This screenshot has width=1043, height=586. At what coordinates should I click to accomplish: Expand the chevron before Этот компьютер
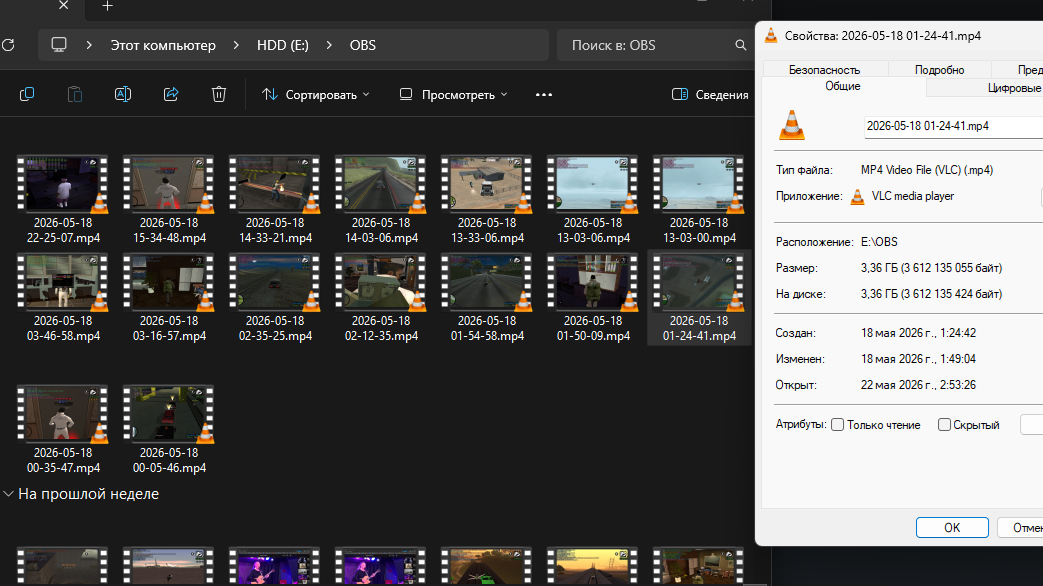click(x=89, y=45)
